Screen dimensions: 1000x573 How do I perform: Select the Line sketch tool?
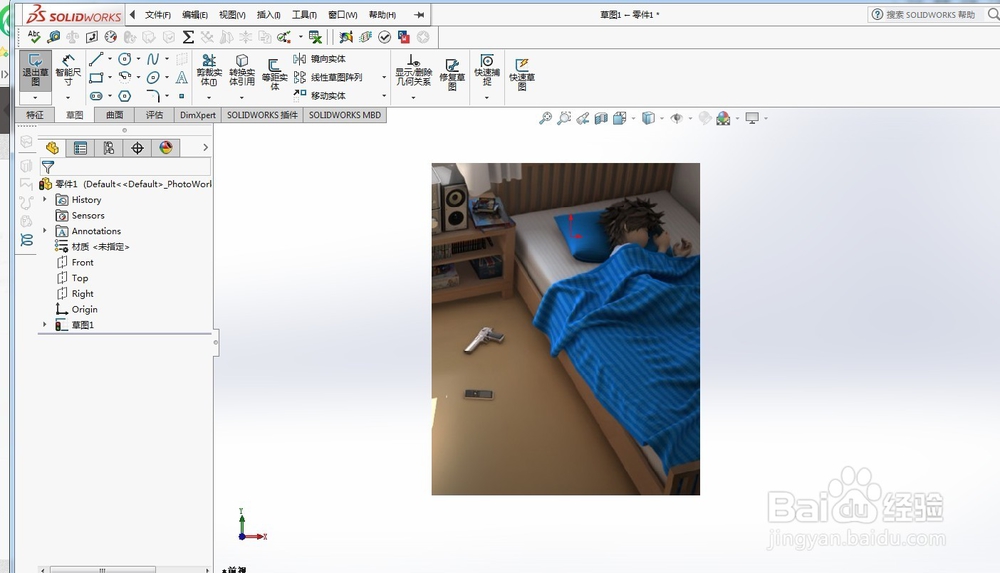pyautogui.click(x=96, y=59)
